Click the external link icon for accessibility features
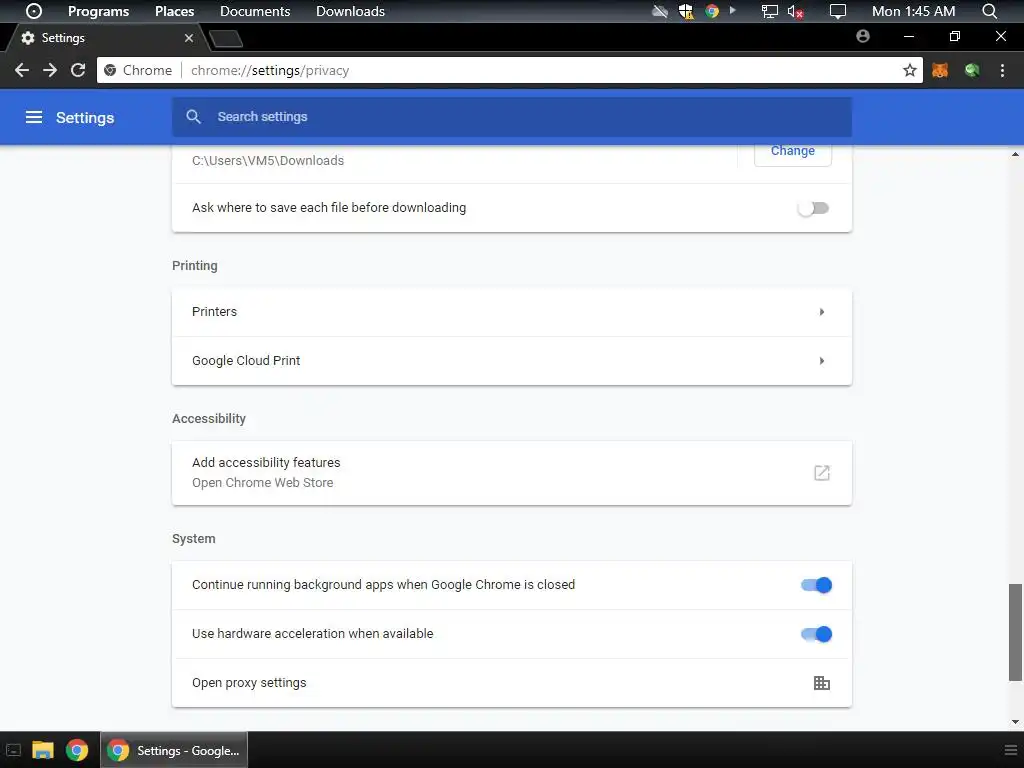The width and height of the screenshot is (1024, 768). pos(822,473)
